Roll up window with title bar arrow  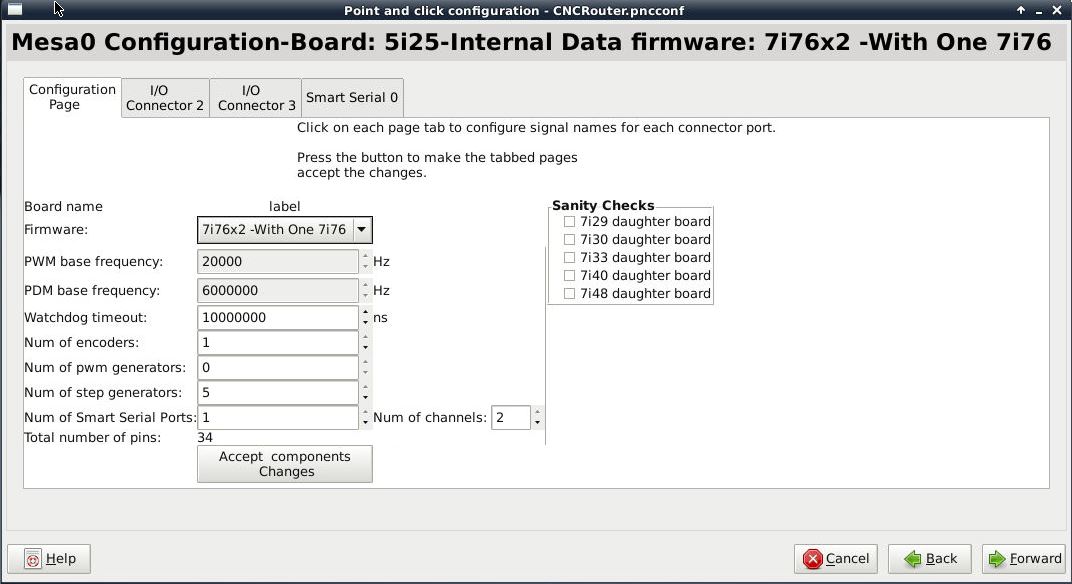point(1021,10)
